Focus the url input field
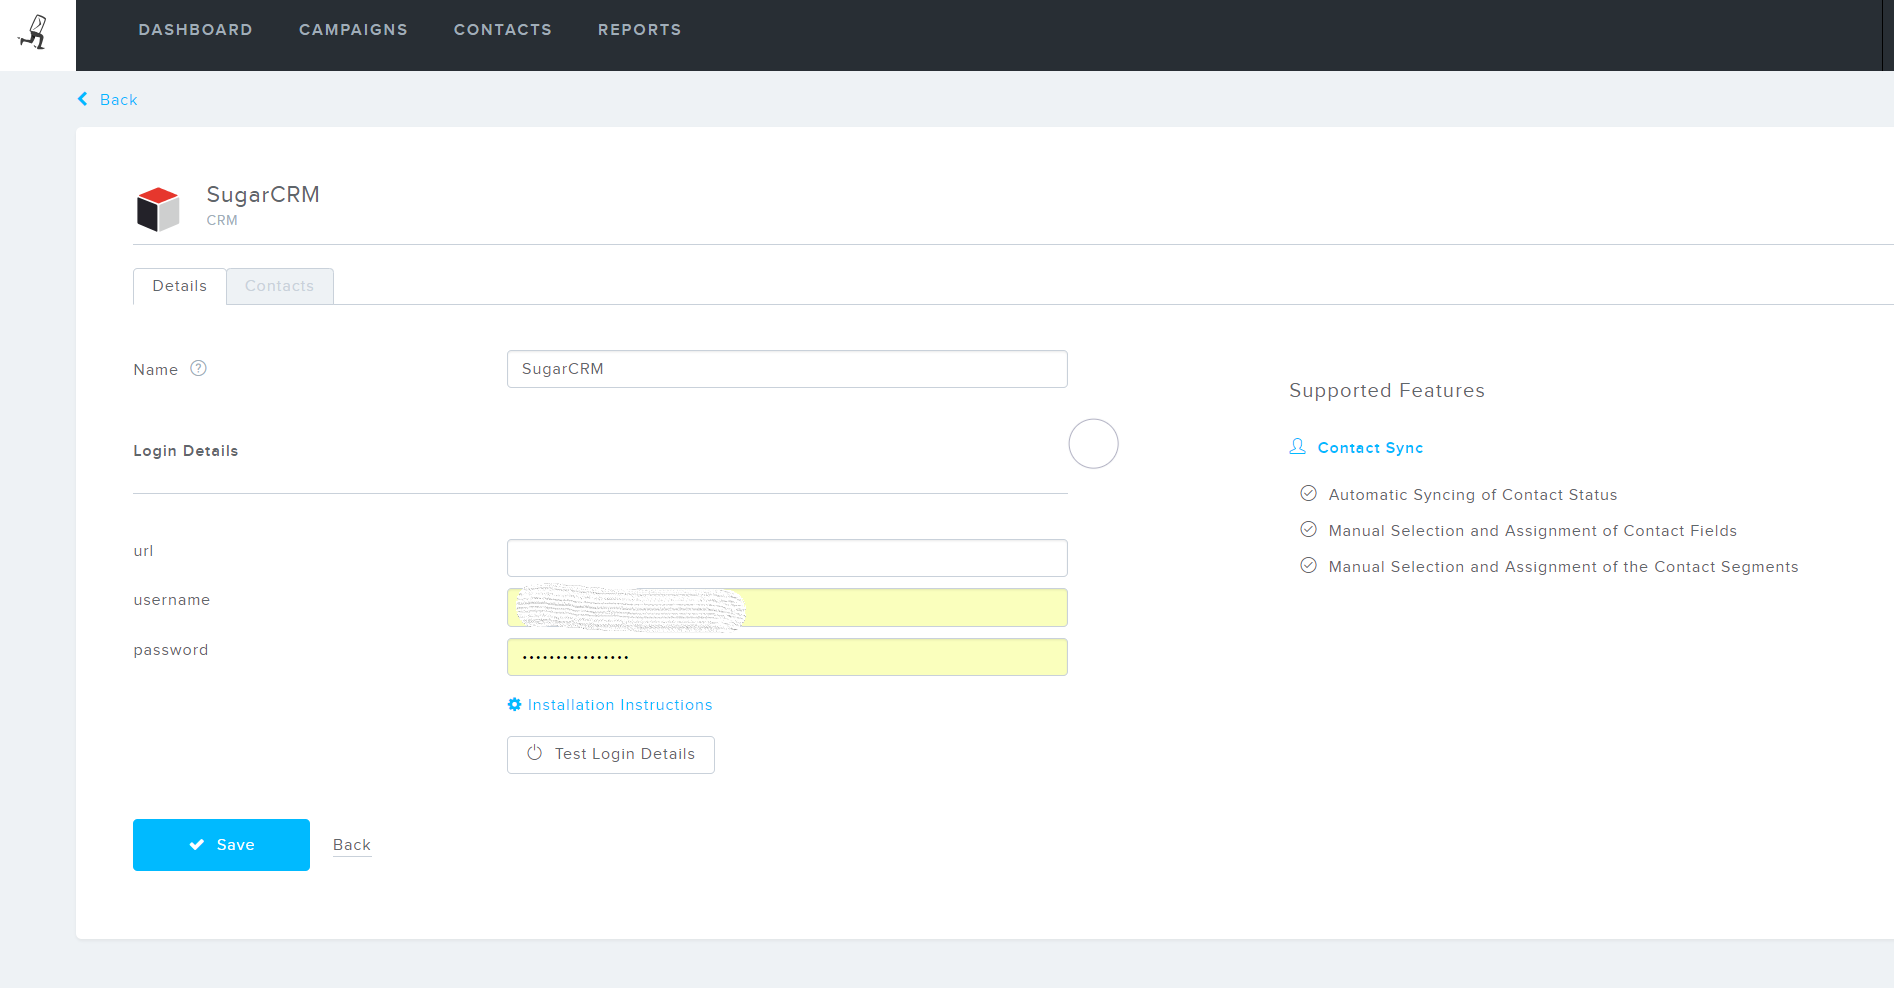Image resolution: width=1894 pixels, height=988 pixels. point(787,558)
